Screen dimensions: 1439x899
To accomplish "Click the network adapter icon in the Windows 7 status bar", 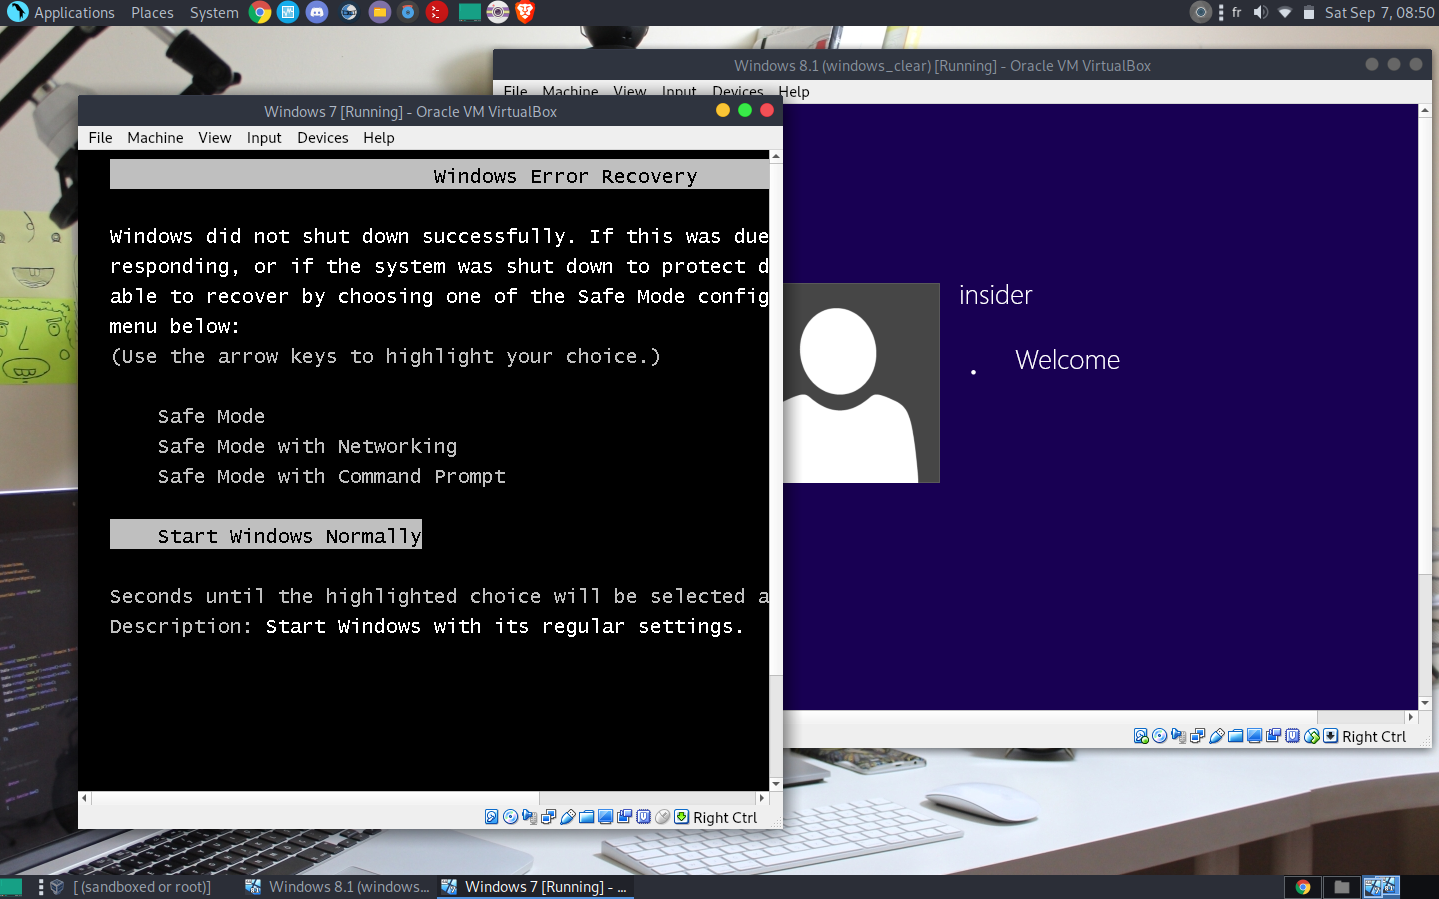I will tap(548, 817).
